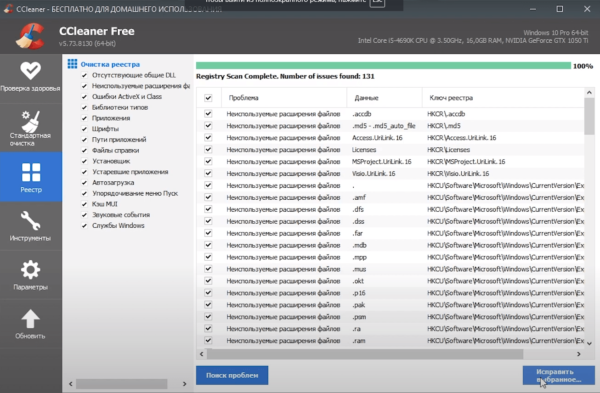This screenshot has width=600, height=393.
Task: Select the .mpp row
Action: tap(390, 257)
